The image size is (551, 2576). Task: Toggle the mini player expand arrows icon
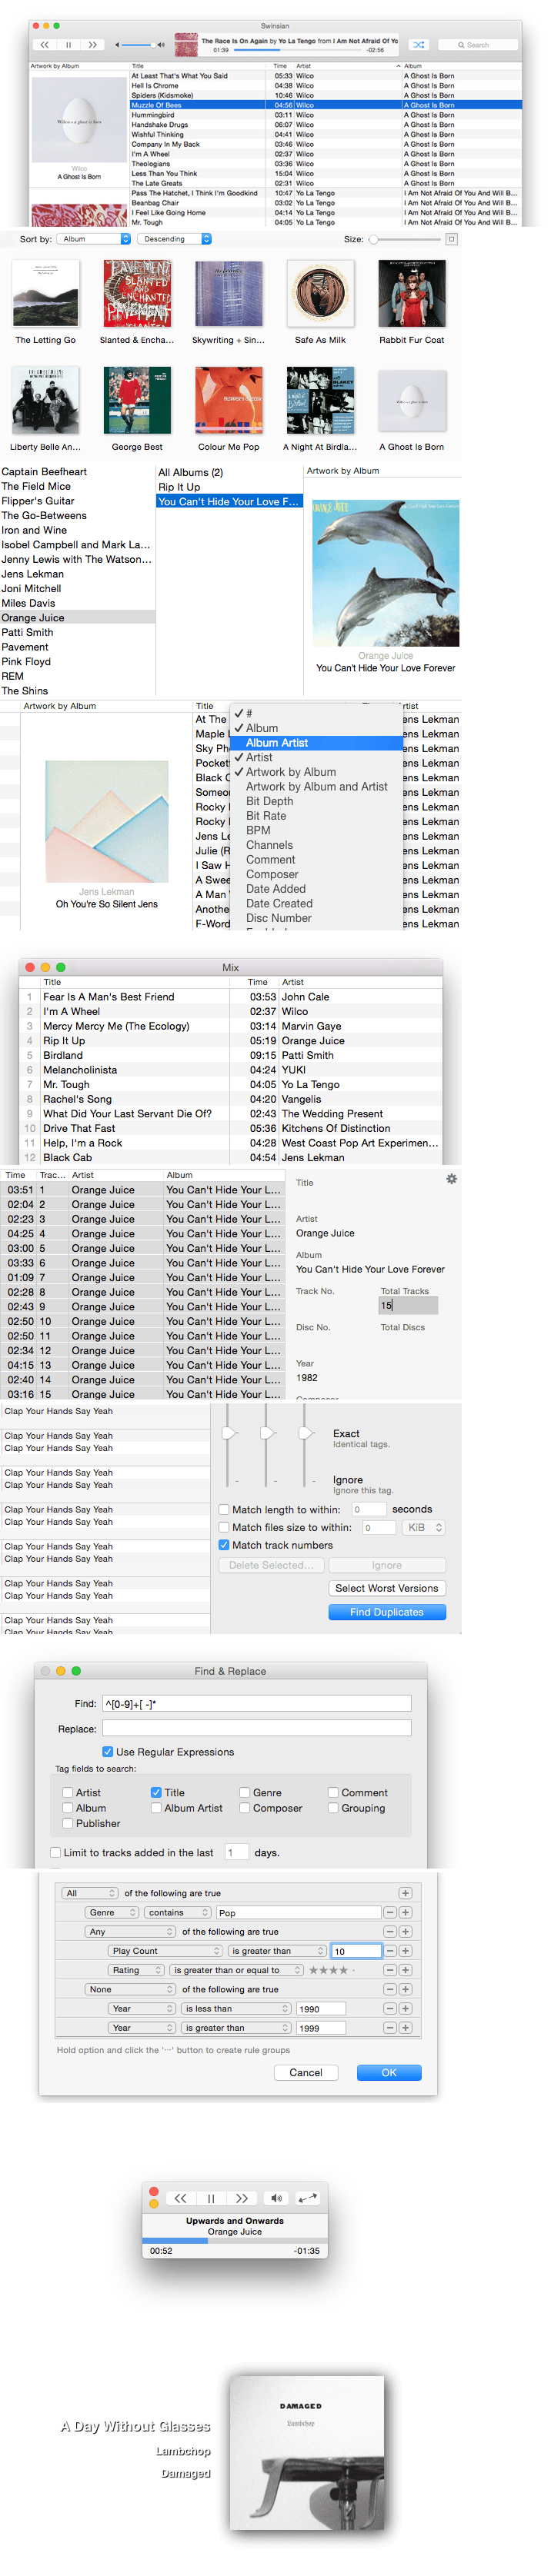click(308, 2198)
